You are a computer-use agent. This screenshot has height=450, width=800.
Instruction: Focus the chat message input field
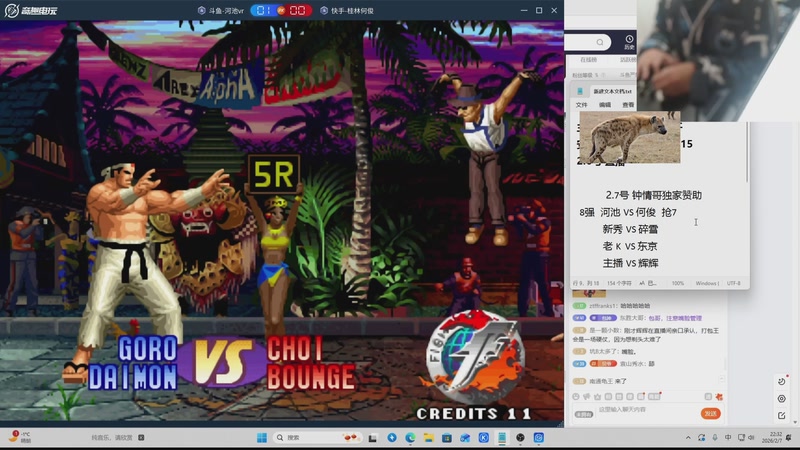click(648, 410)
